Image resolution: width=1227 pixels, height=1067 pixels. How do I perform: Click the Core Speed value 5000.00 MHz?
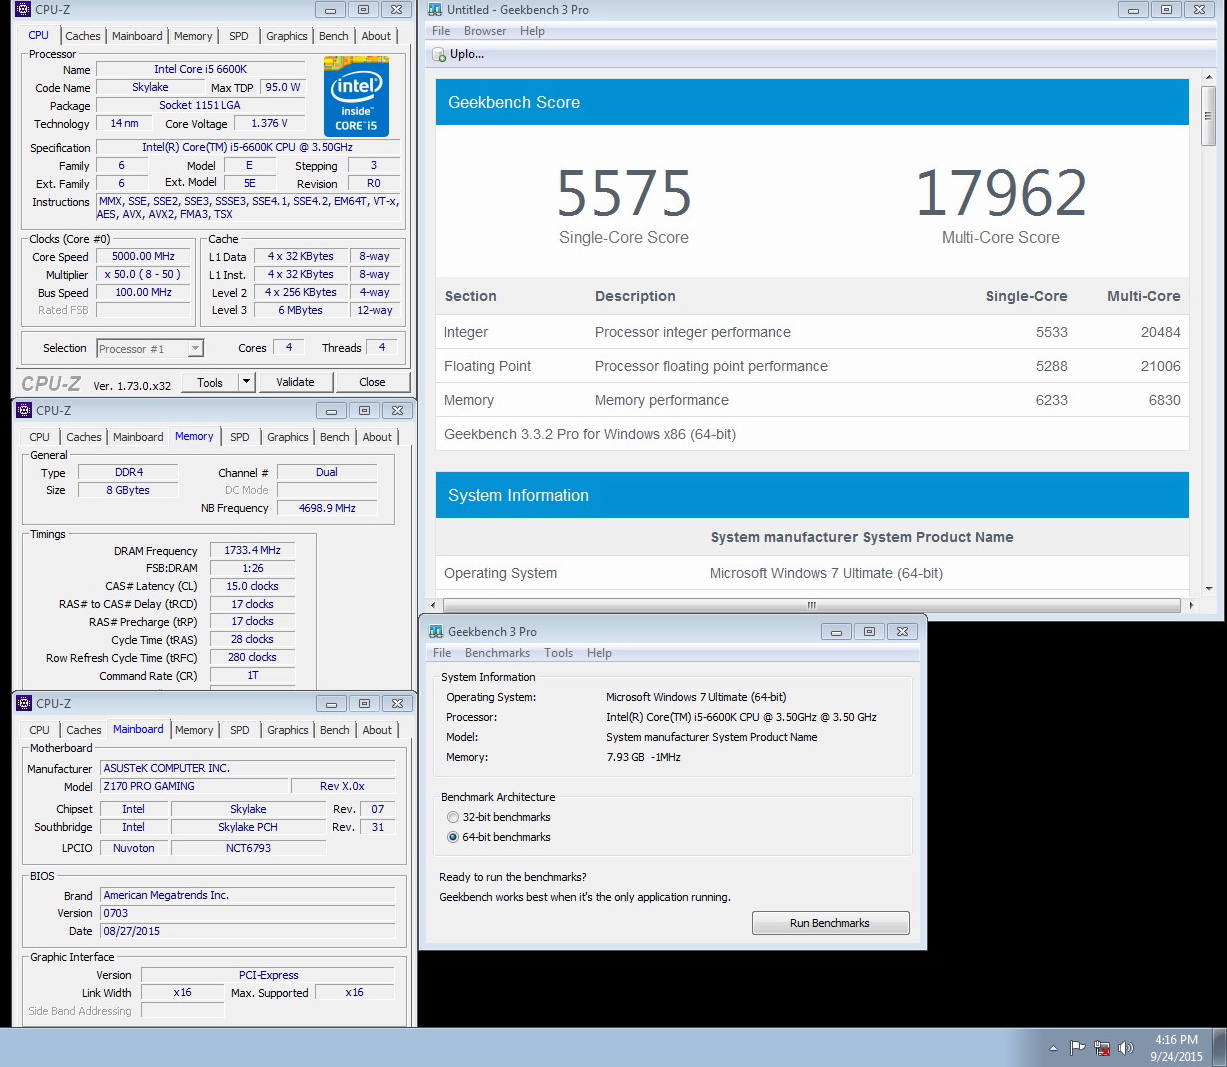coord(143,256)
